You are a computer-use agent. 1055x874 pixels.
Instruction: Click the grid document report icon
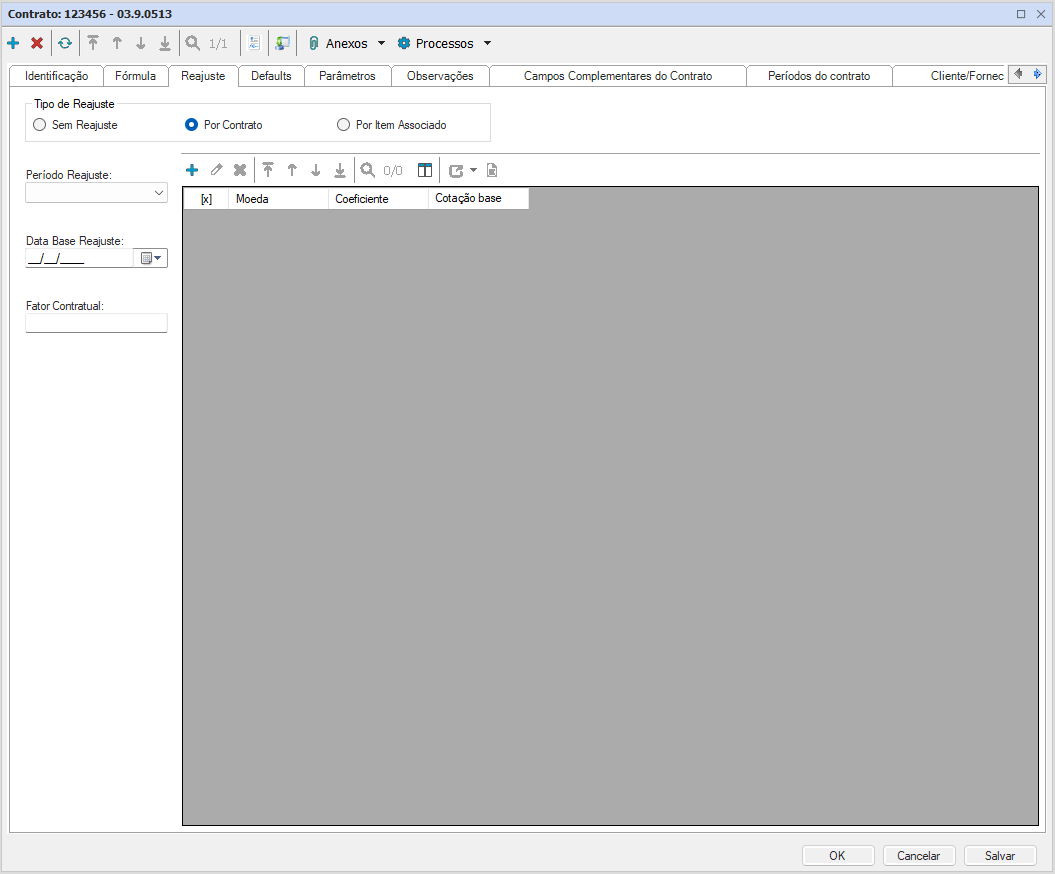(x=492, y=170)
